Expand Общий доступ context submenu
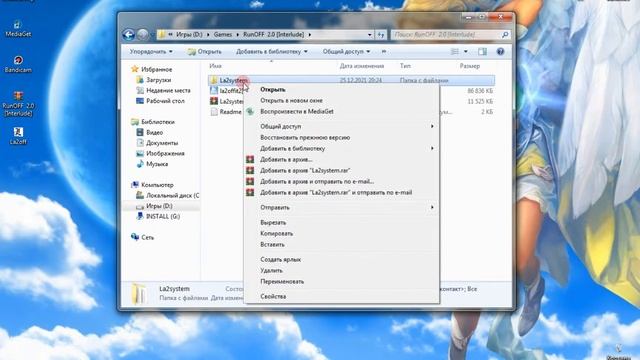The image size is (640, 360). (x=432, y=127)
